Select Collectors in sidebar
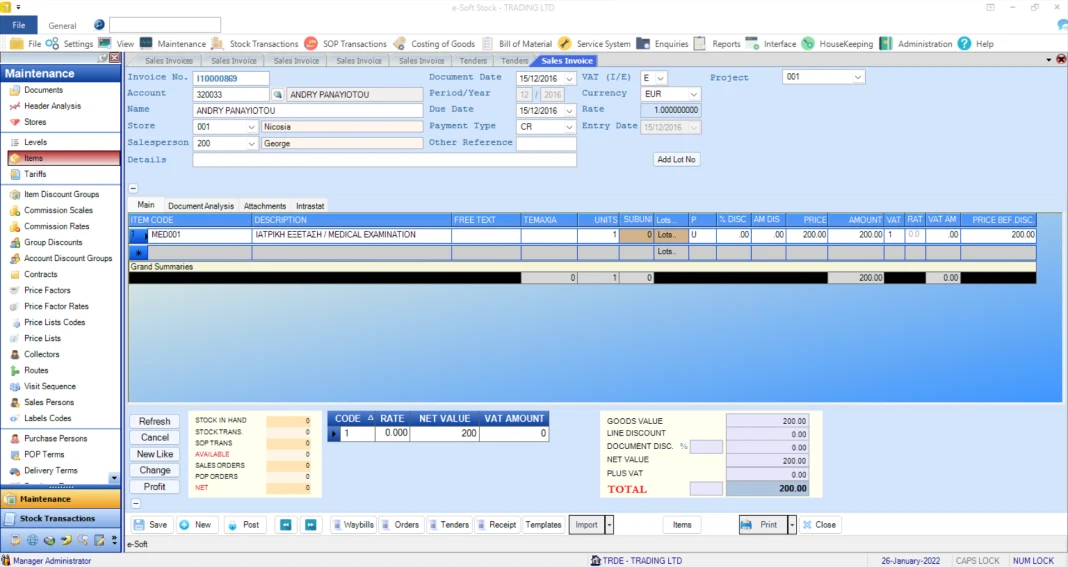The width and height of the screenshot is (1068, 567). (42, 354)
